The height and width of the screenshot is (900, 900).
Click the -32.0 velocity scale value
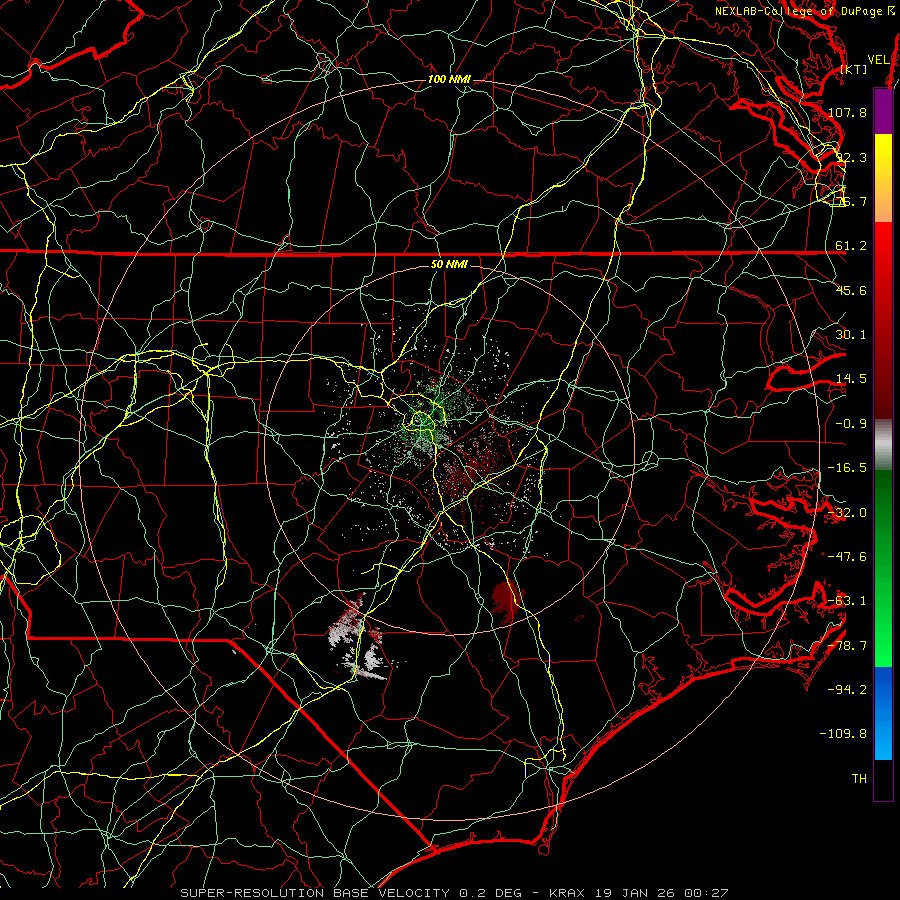(848, 513)
